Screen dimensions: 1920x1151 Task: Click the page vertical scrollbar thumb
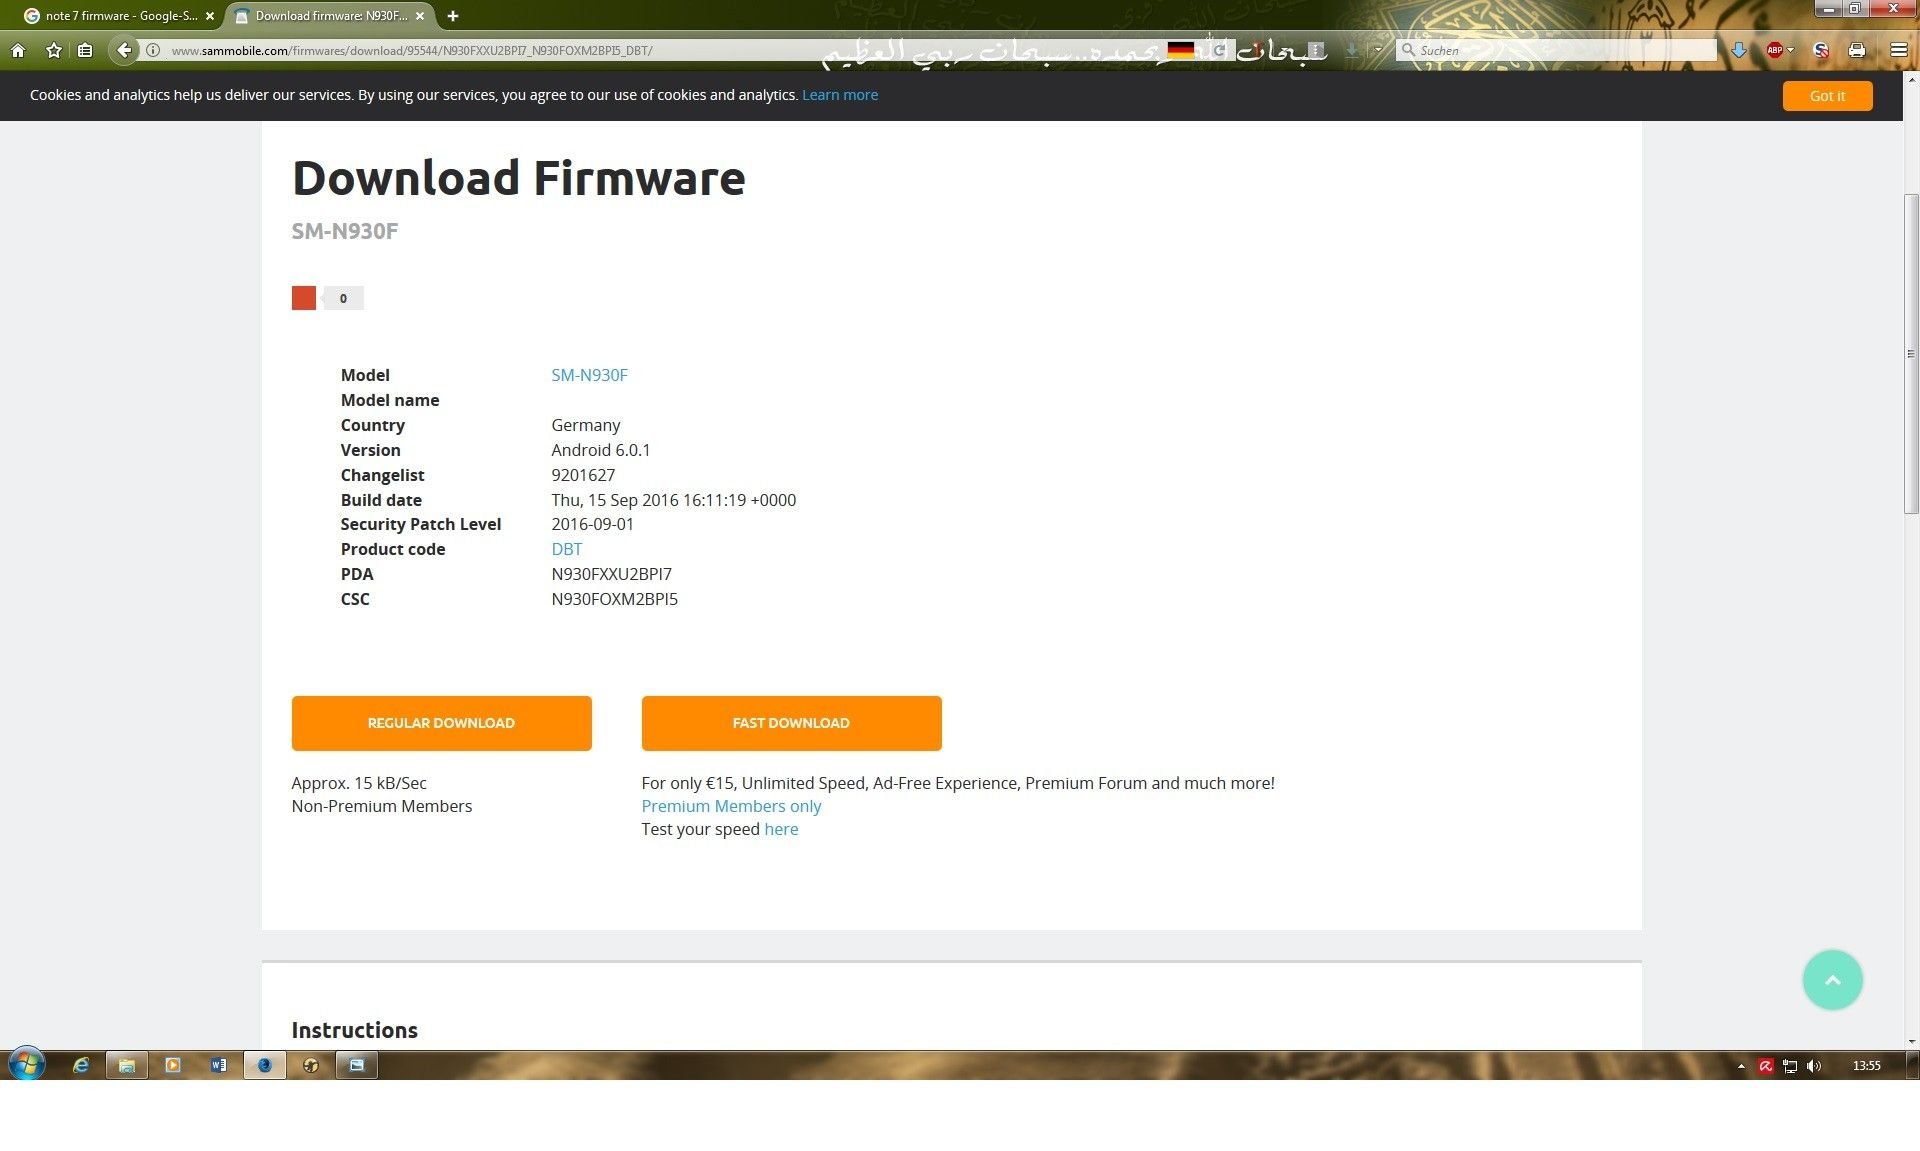1911,354
